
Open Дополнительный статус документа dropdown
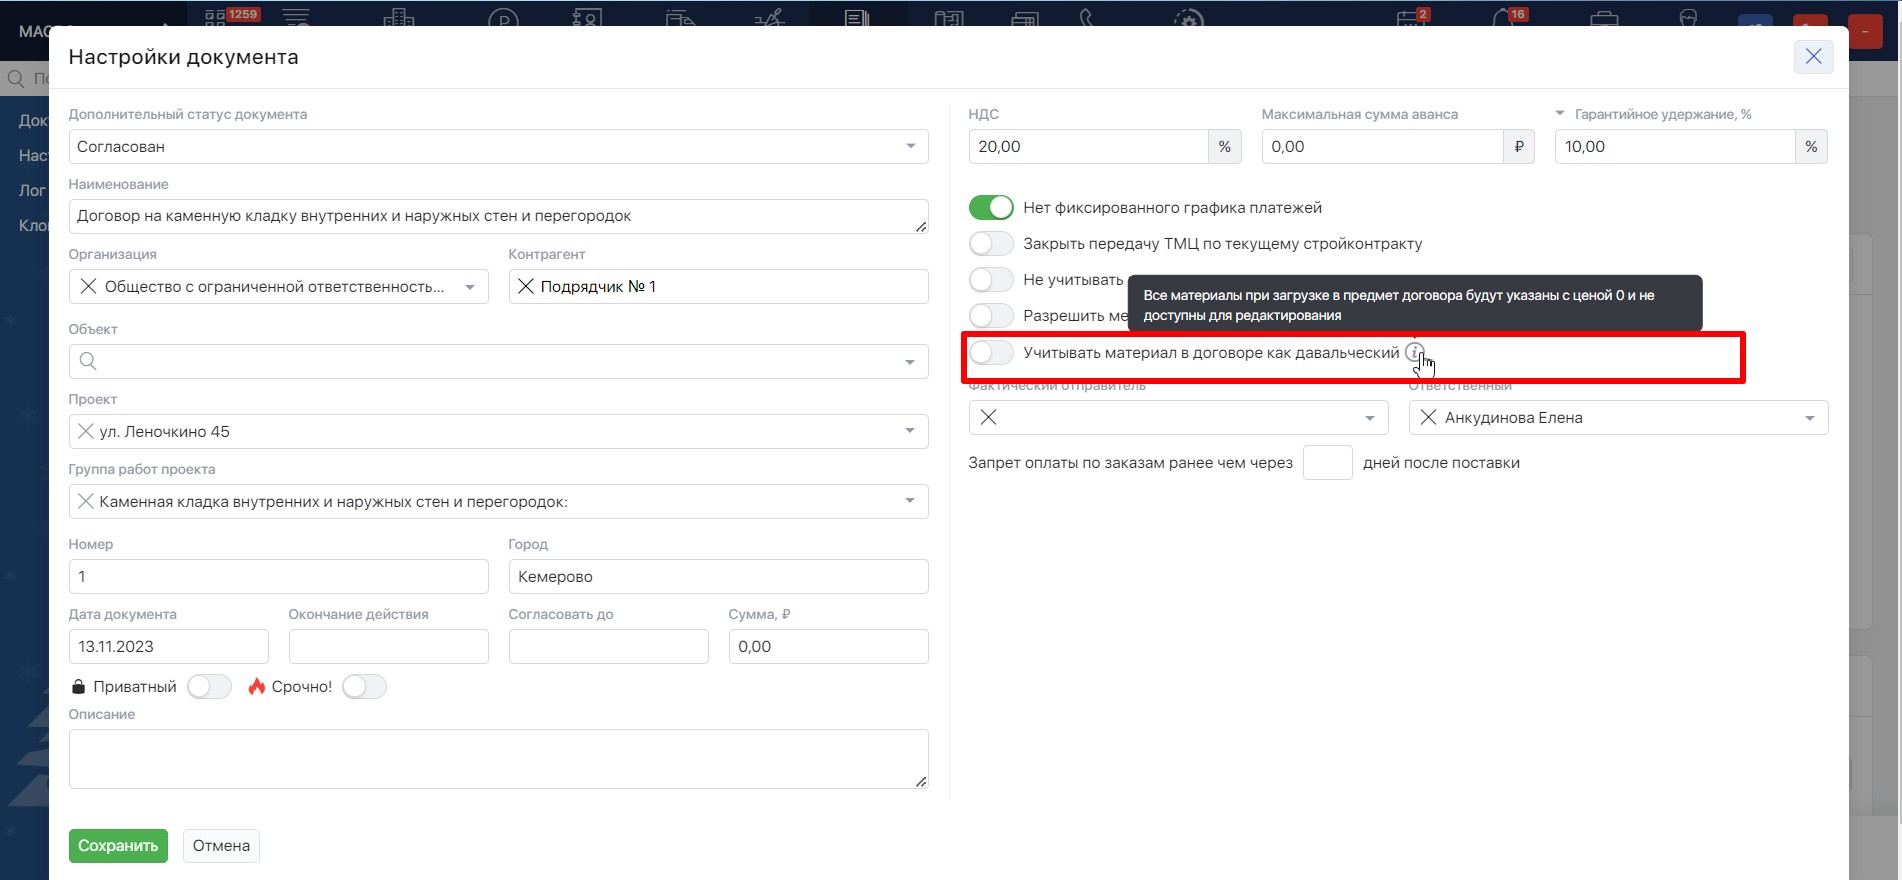point(910,147)
